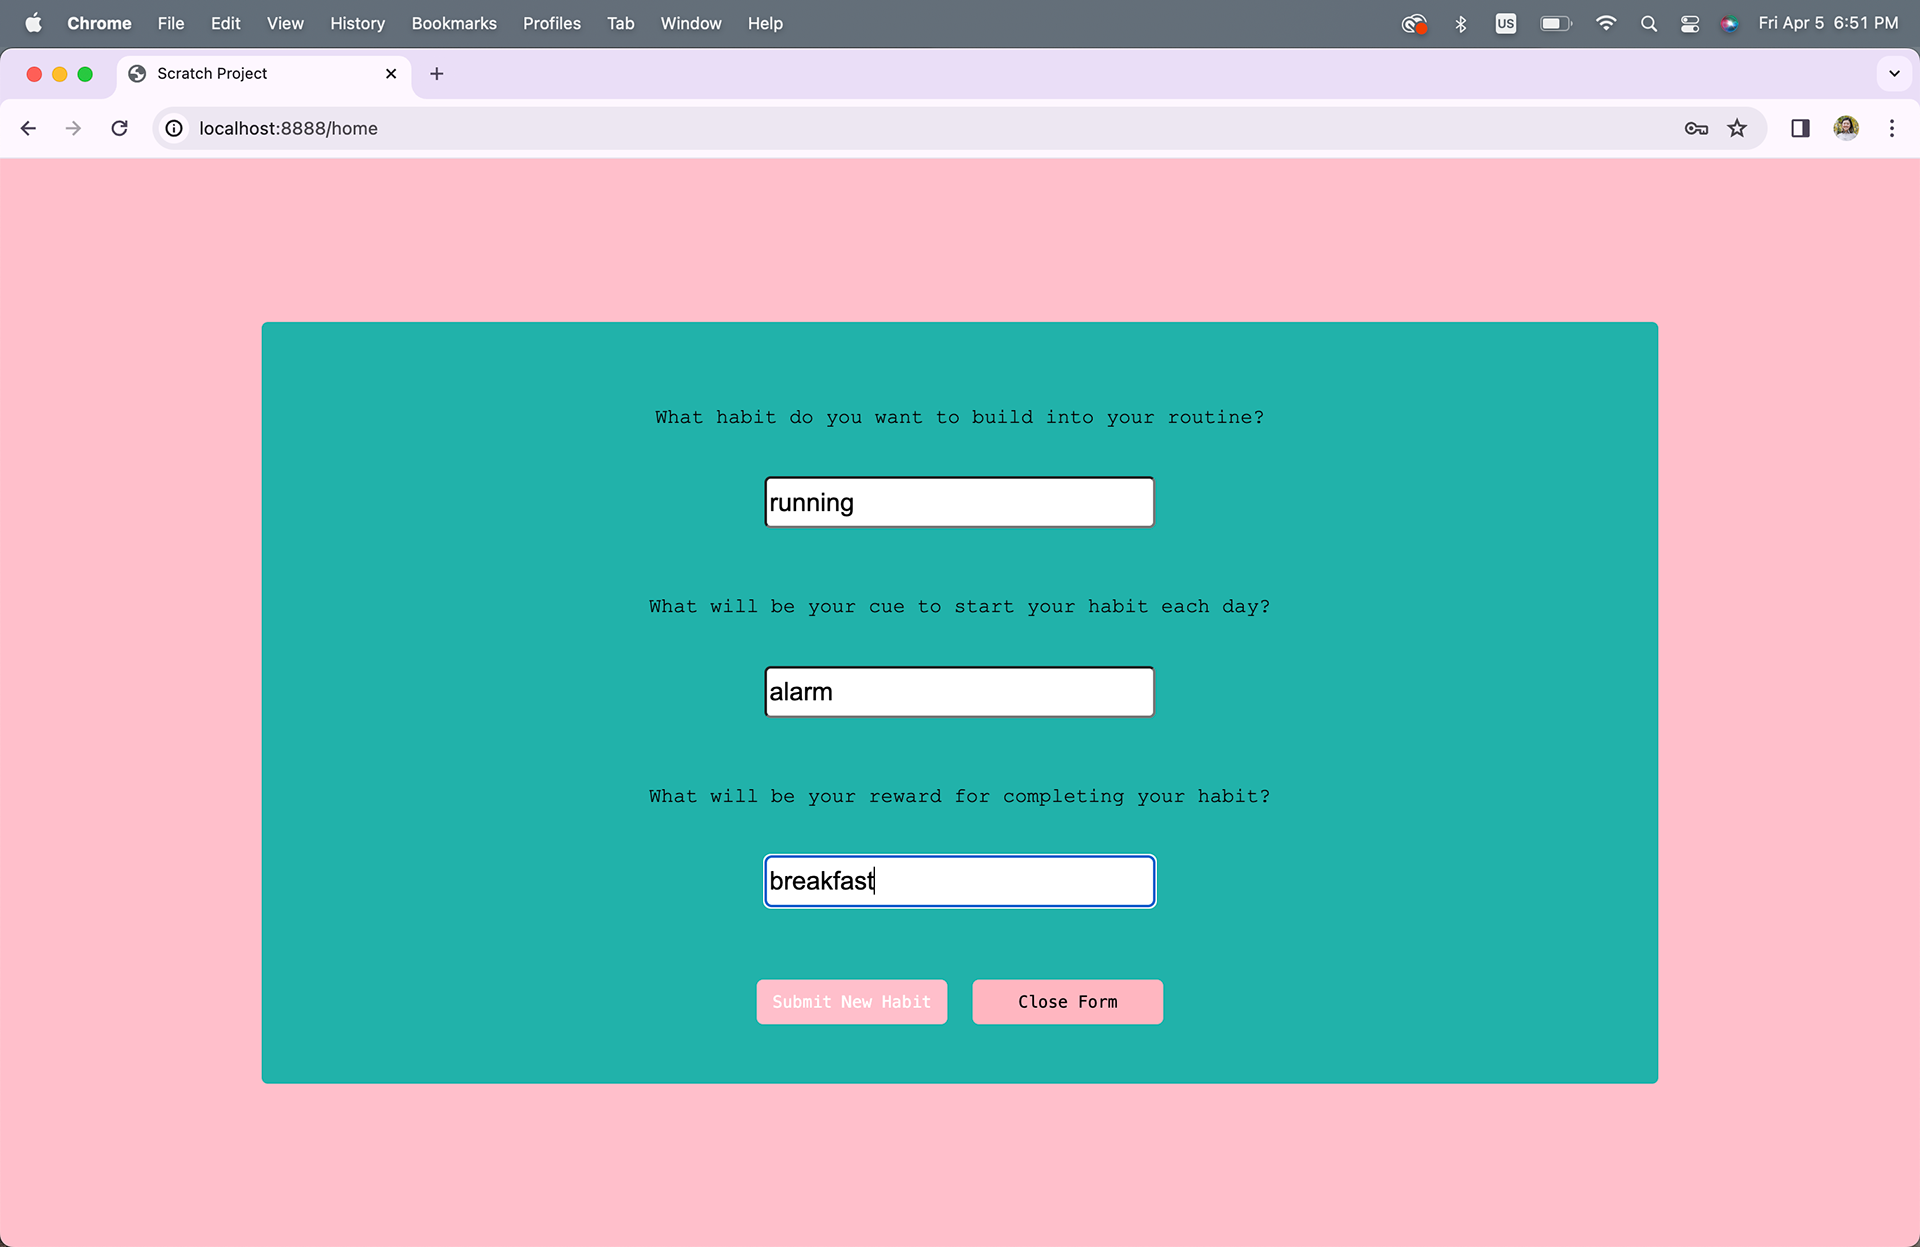Click the cue input containing alarm

click(959, 692)
